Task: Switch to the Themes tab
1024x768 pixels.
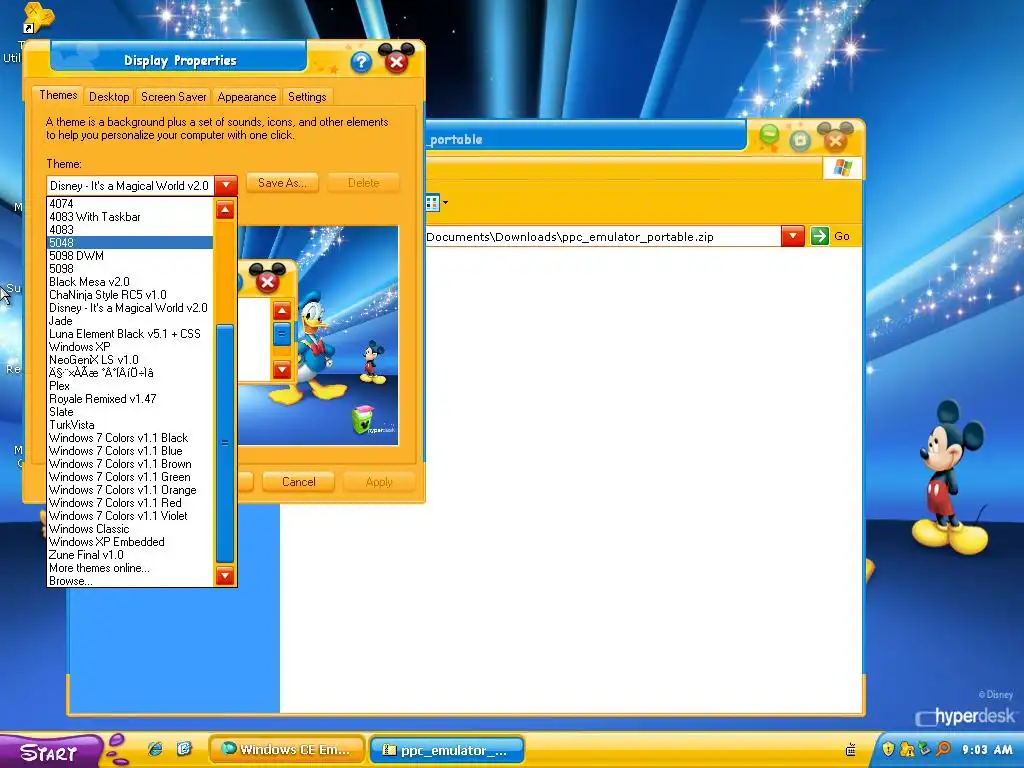Action: (58, 95)
